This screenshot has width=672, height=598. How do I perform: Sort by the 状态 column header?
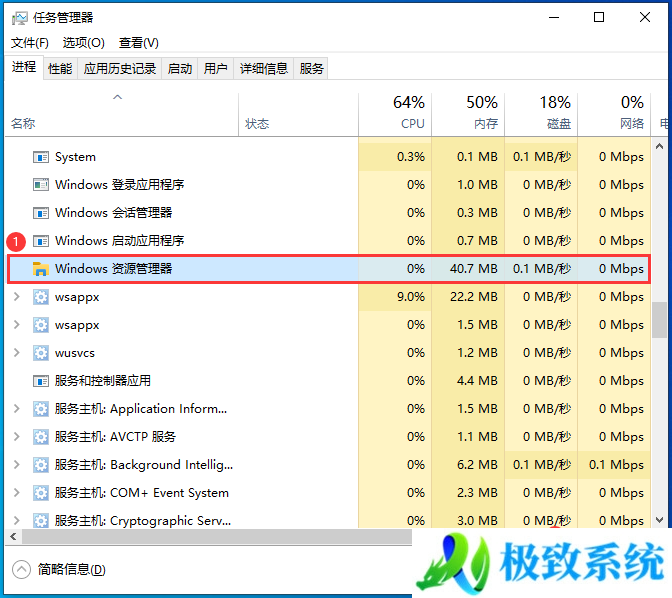pyautogui.click(x=298, y=114)
